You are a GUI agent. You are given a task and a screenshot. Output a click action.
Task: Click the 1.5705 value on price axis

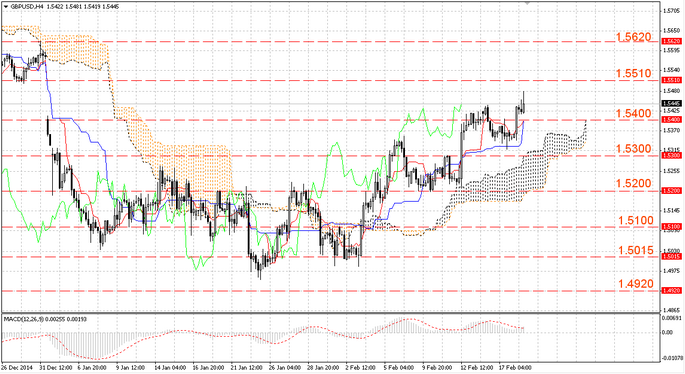[671, 10]
